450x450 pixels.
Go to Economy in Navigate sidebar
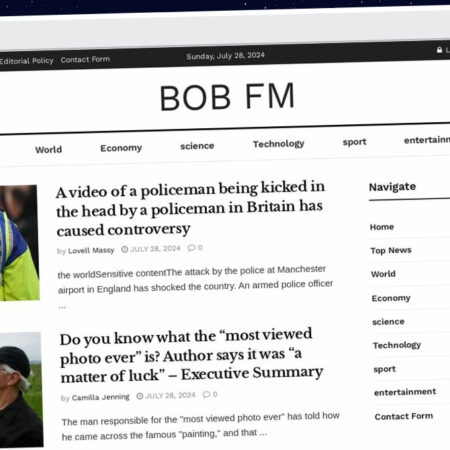[x=391, y=298]
